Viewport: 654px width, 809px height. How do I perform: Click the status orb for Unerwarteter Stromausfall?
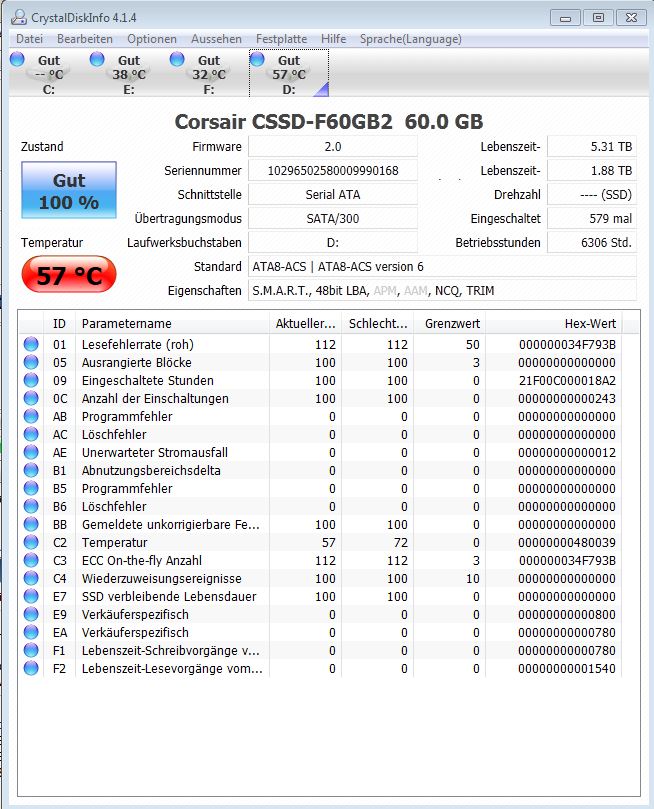31,452
